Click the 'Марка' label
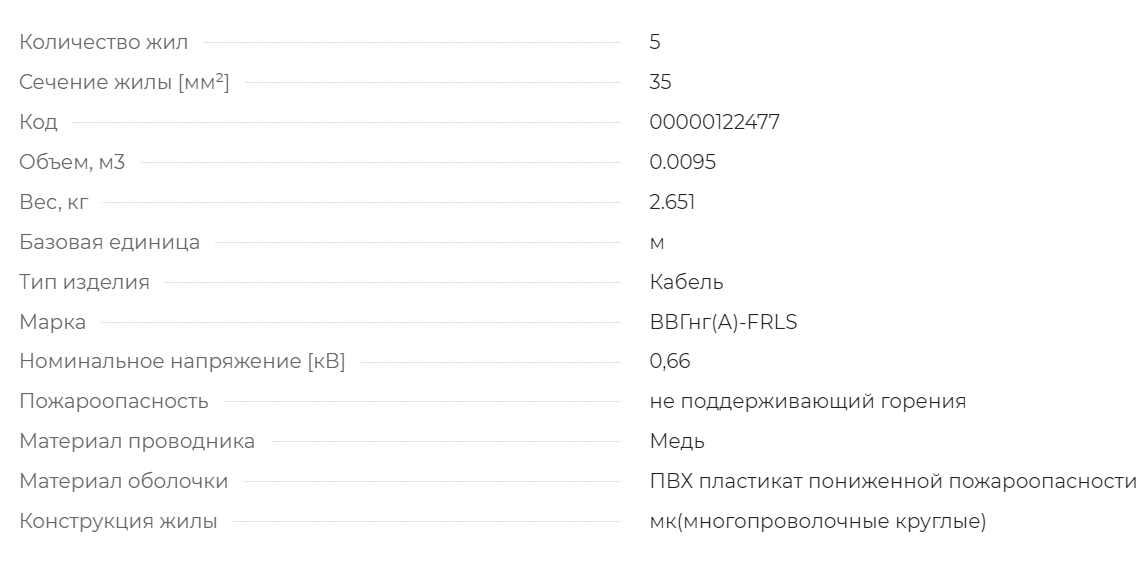 coord(53,322)
